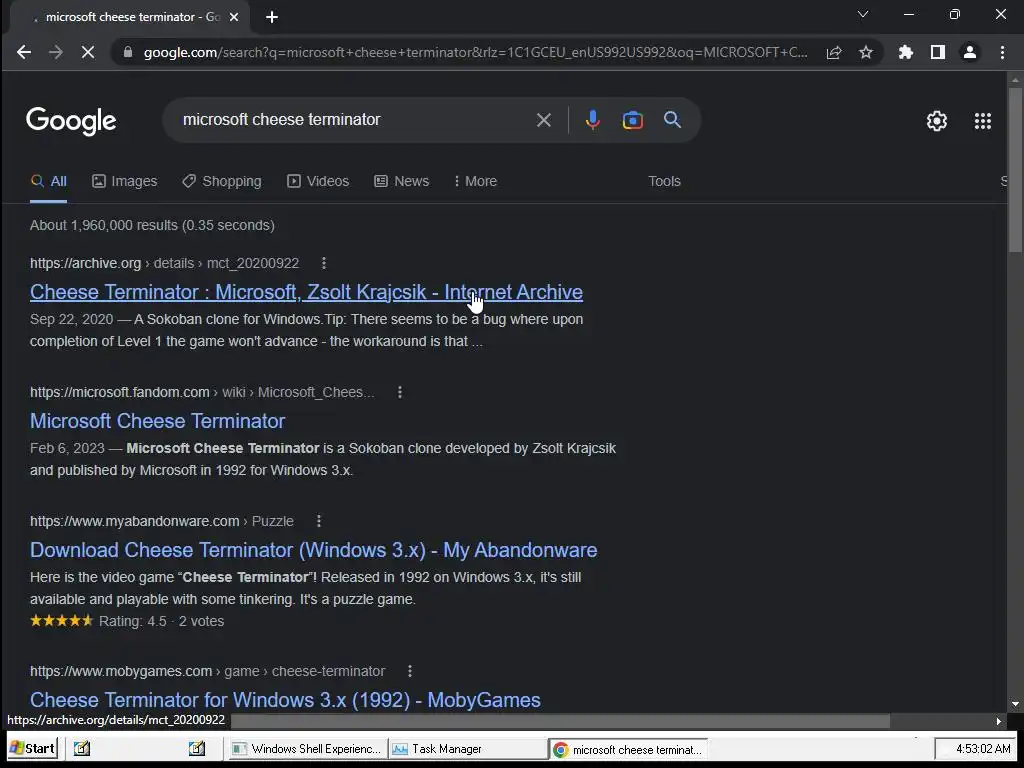This screenshot has width=1024, height=768.
Task: Go back to the previous page
Action: click(x=24, y=52)
